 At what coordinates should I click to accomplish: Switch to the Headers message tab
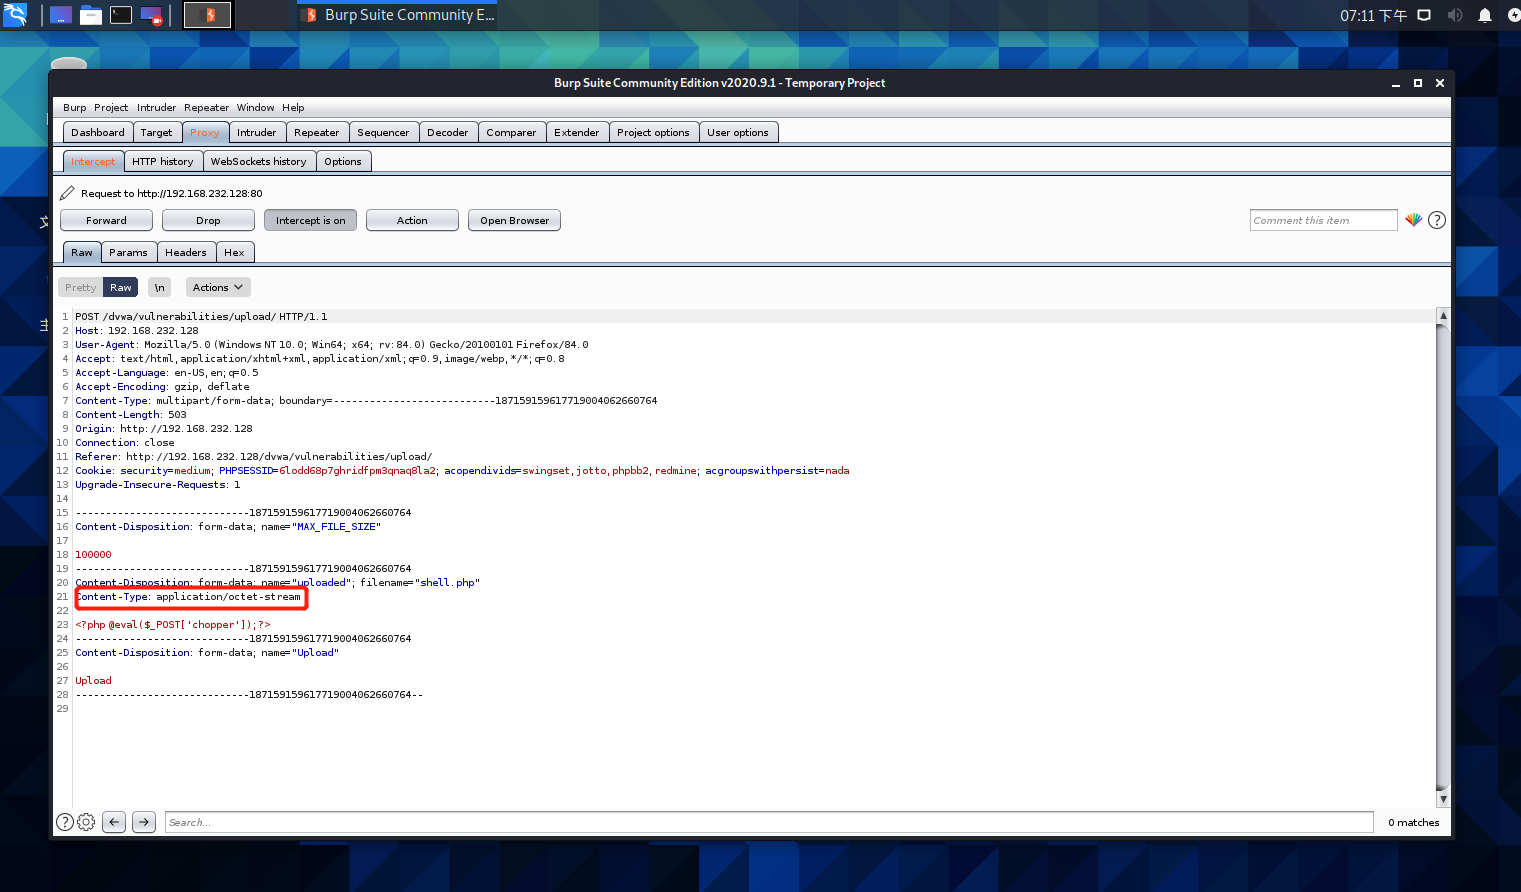tap(186, 252)
